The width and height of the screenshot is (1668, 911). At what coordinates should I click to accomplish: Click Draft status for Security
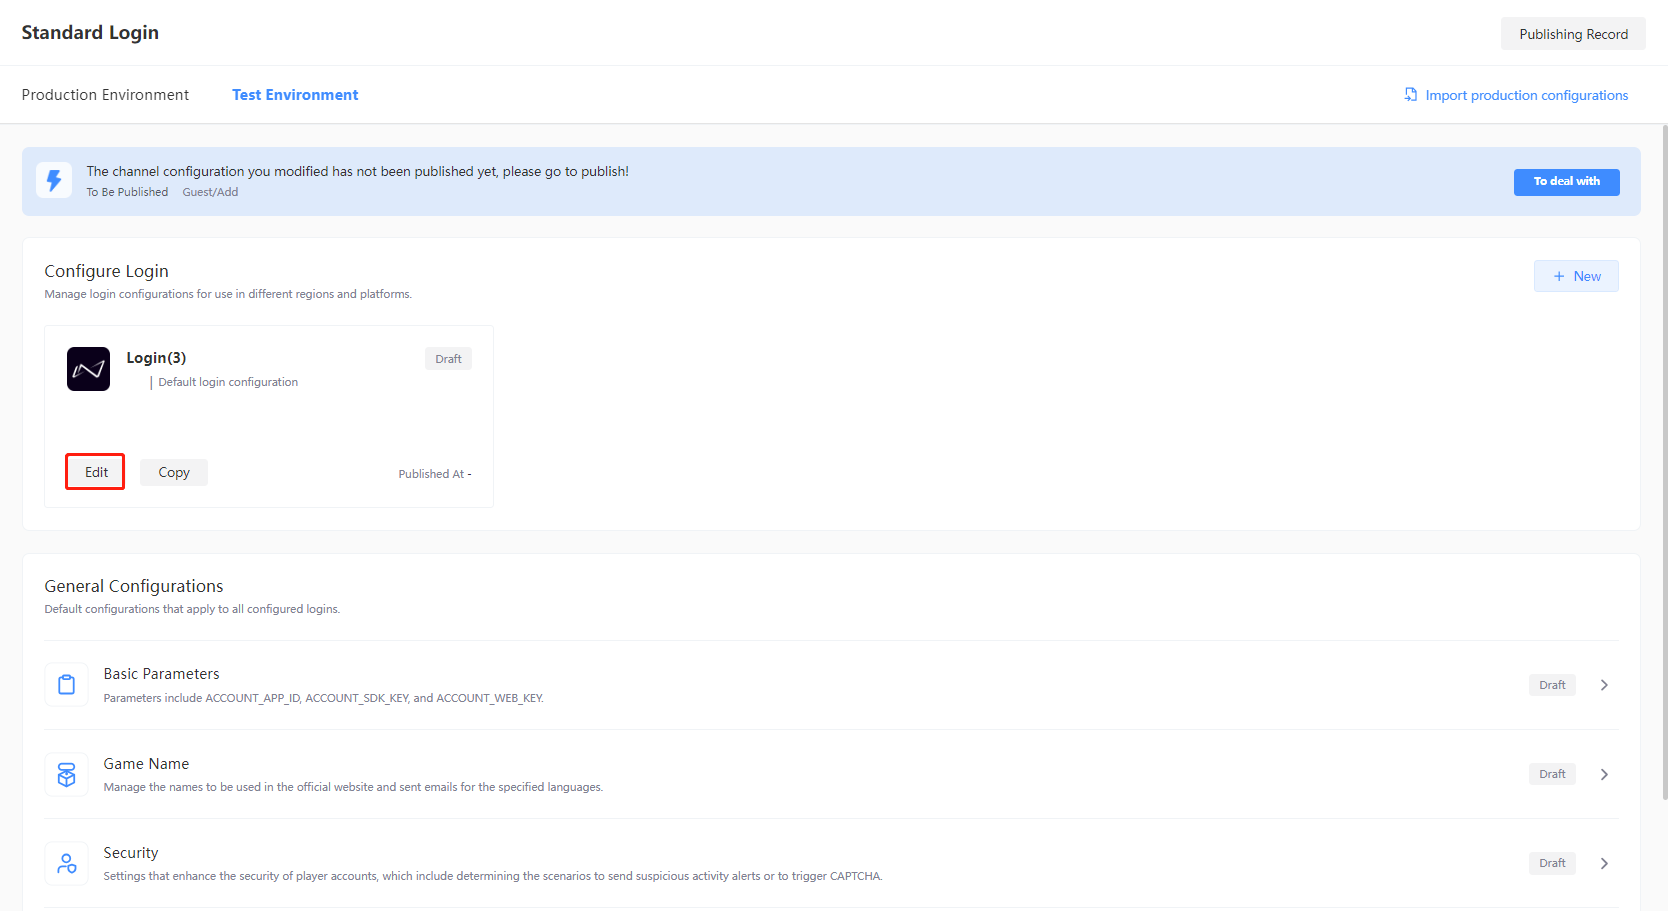pos(1552,863)
